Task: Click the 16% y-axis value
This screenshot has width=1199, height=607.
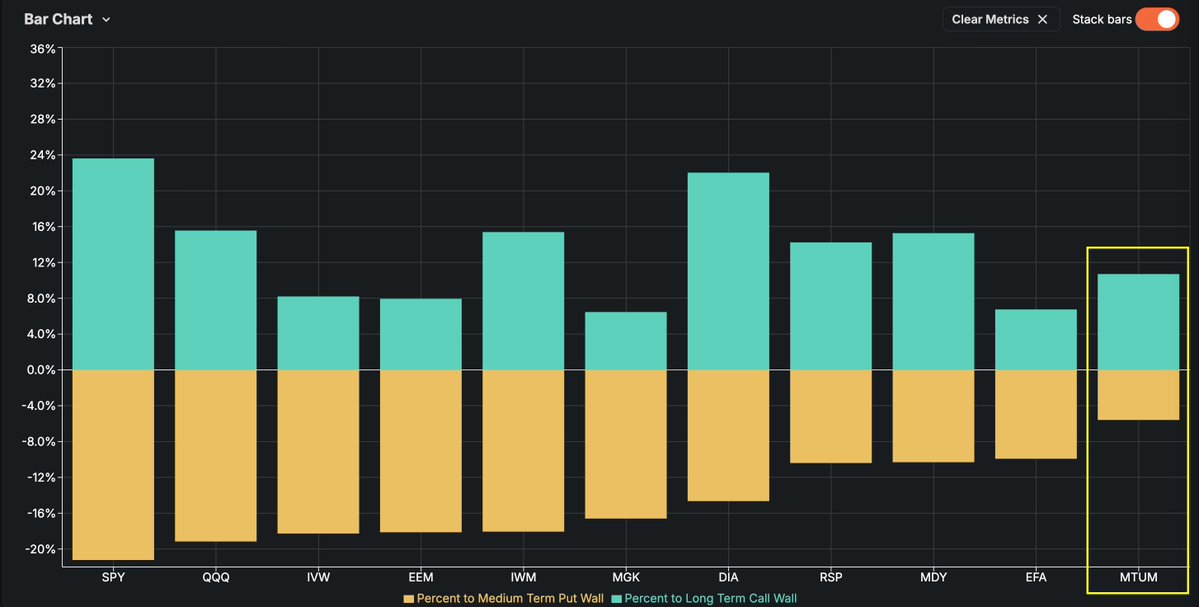Action: click(42, 227)
